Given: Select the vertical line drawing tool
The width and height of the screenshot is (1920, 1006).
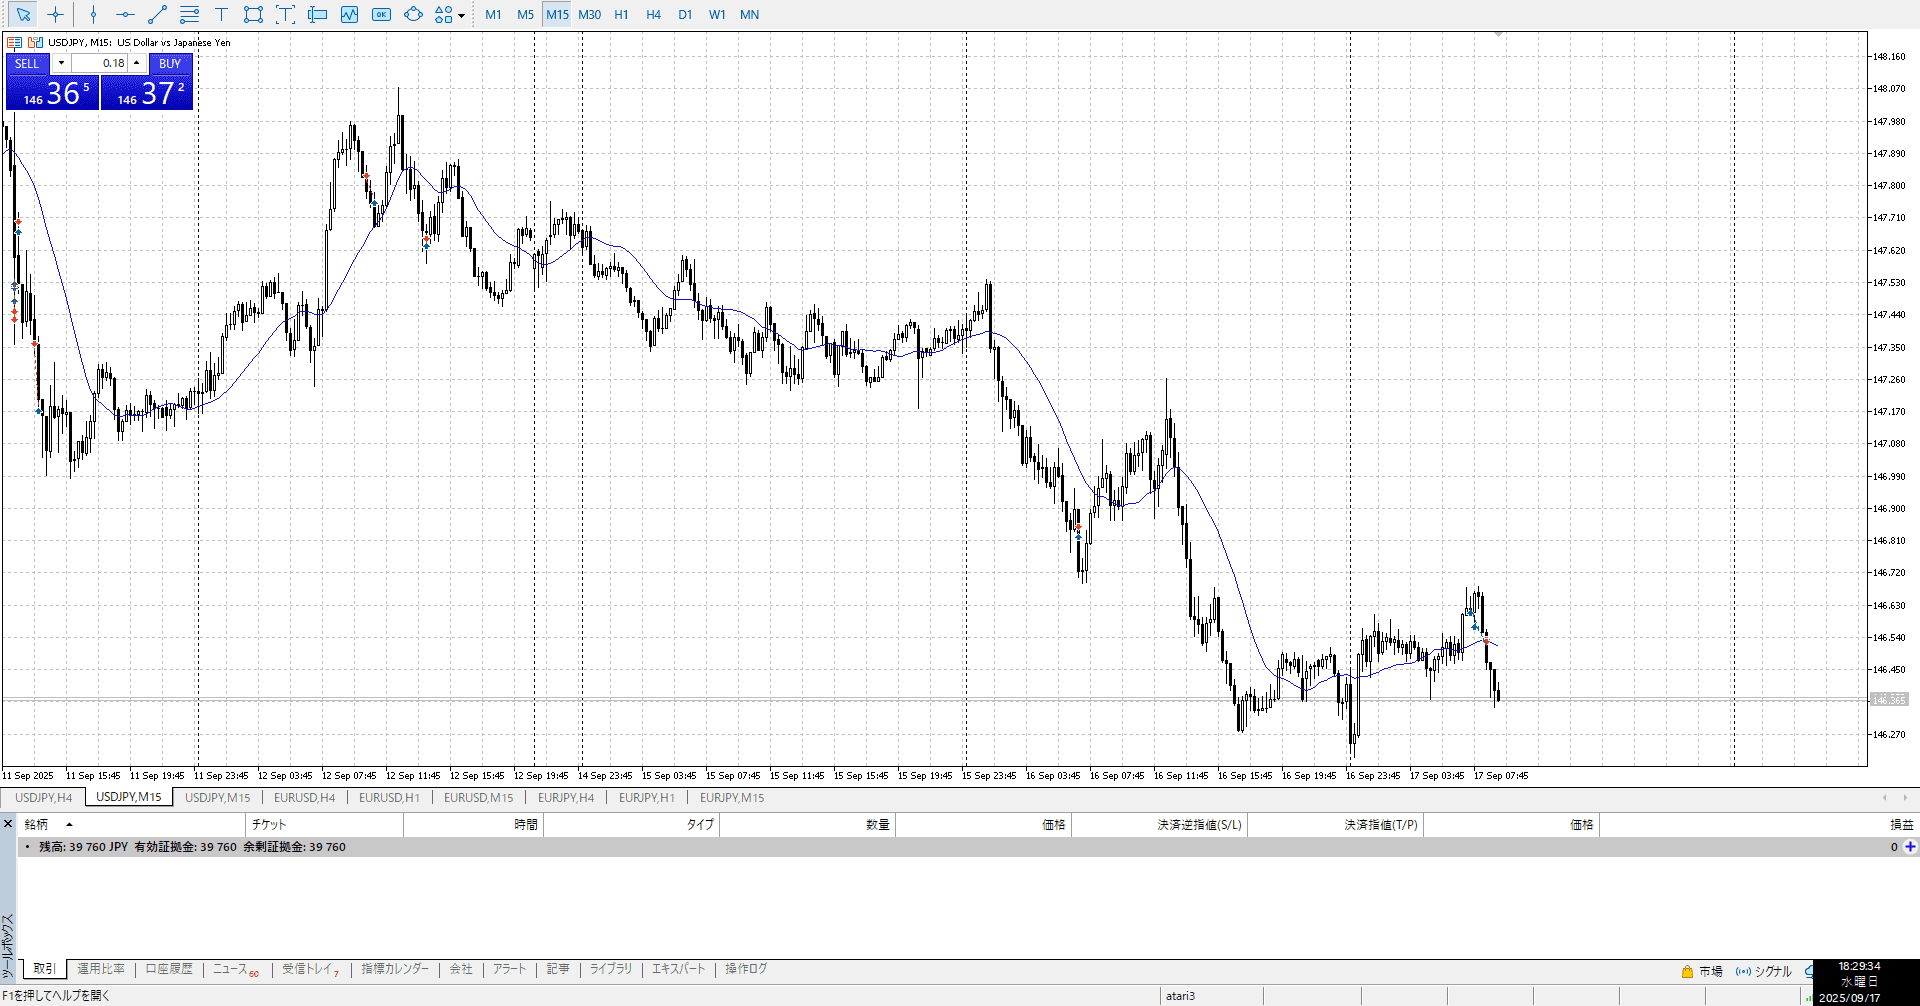Looking at the screenshot, I should pos(93,15).
